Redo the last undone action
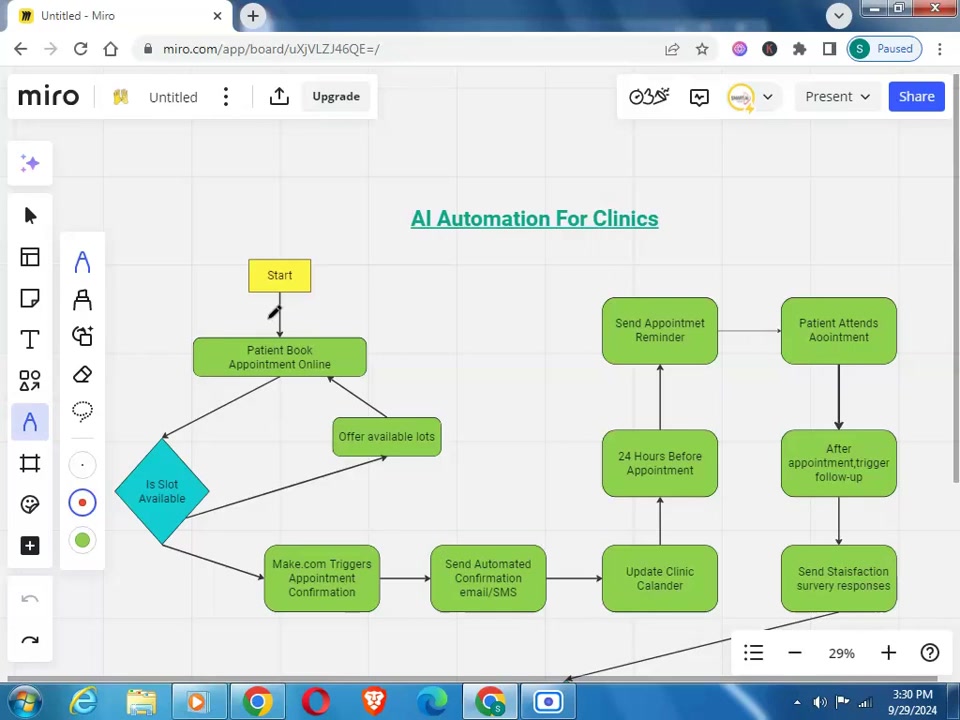 30,640
